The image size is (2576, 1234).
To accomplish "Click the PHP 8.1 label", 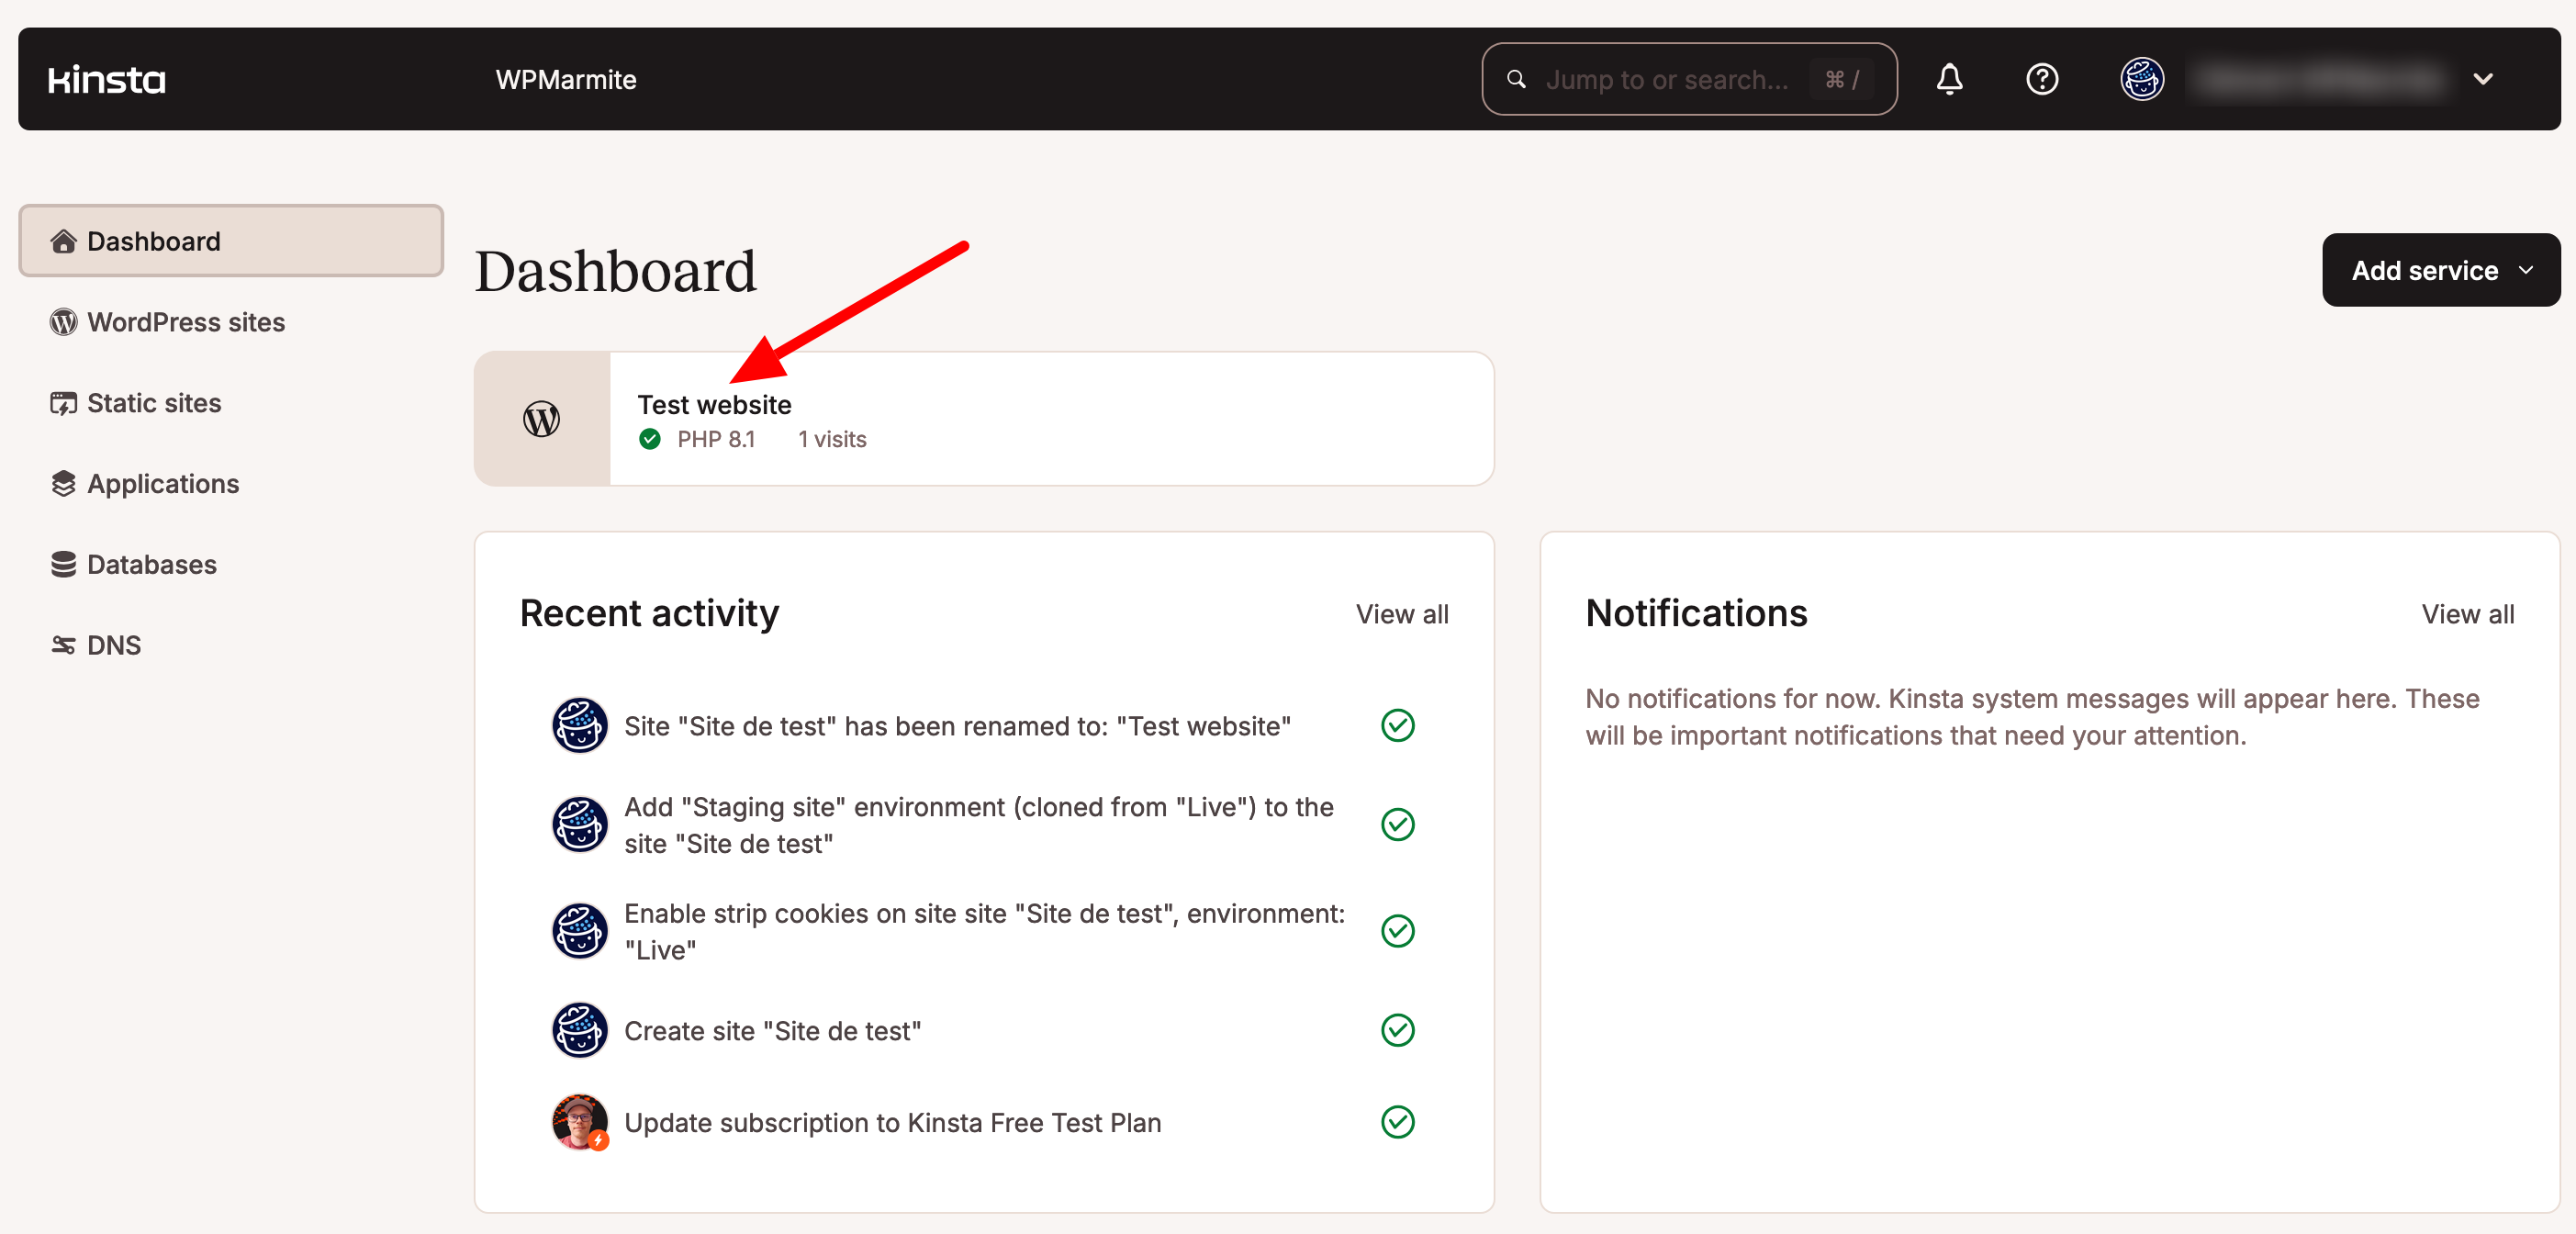I will (x=716, y=439).
